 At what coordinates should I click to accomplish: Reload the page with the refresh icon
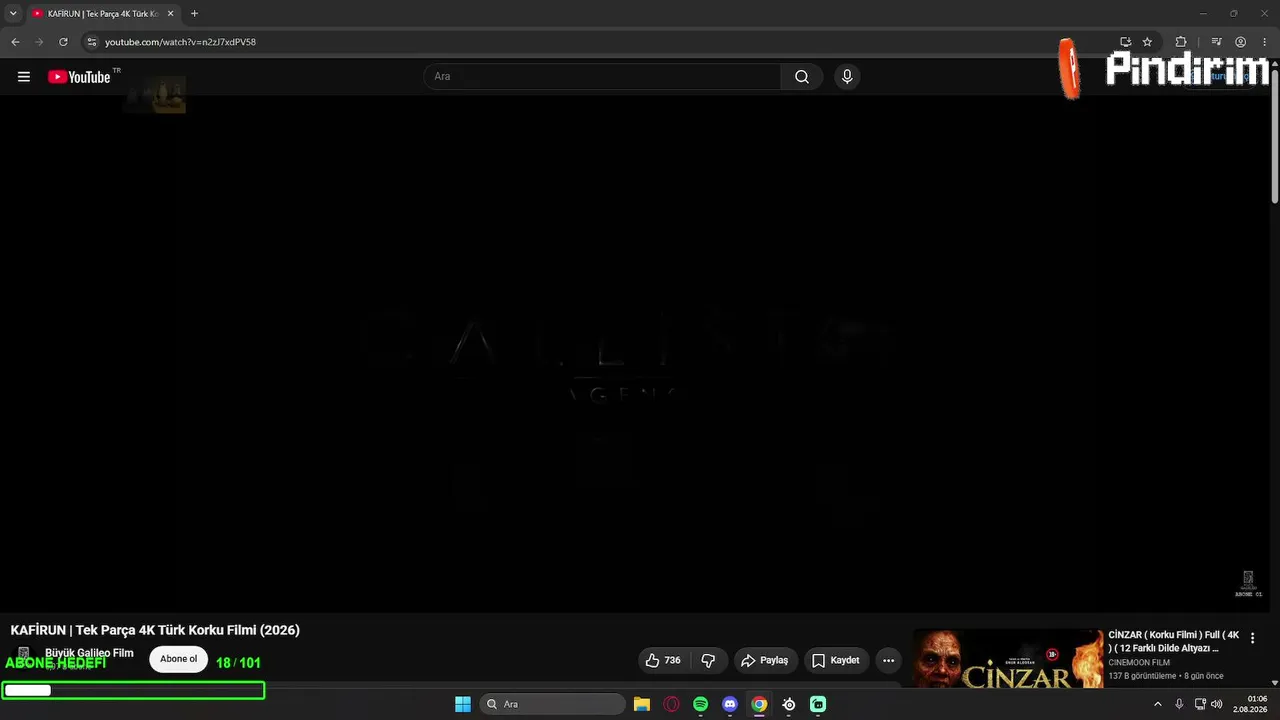tap(63, 42)
